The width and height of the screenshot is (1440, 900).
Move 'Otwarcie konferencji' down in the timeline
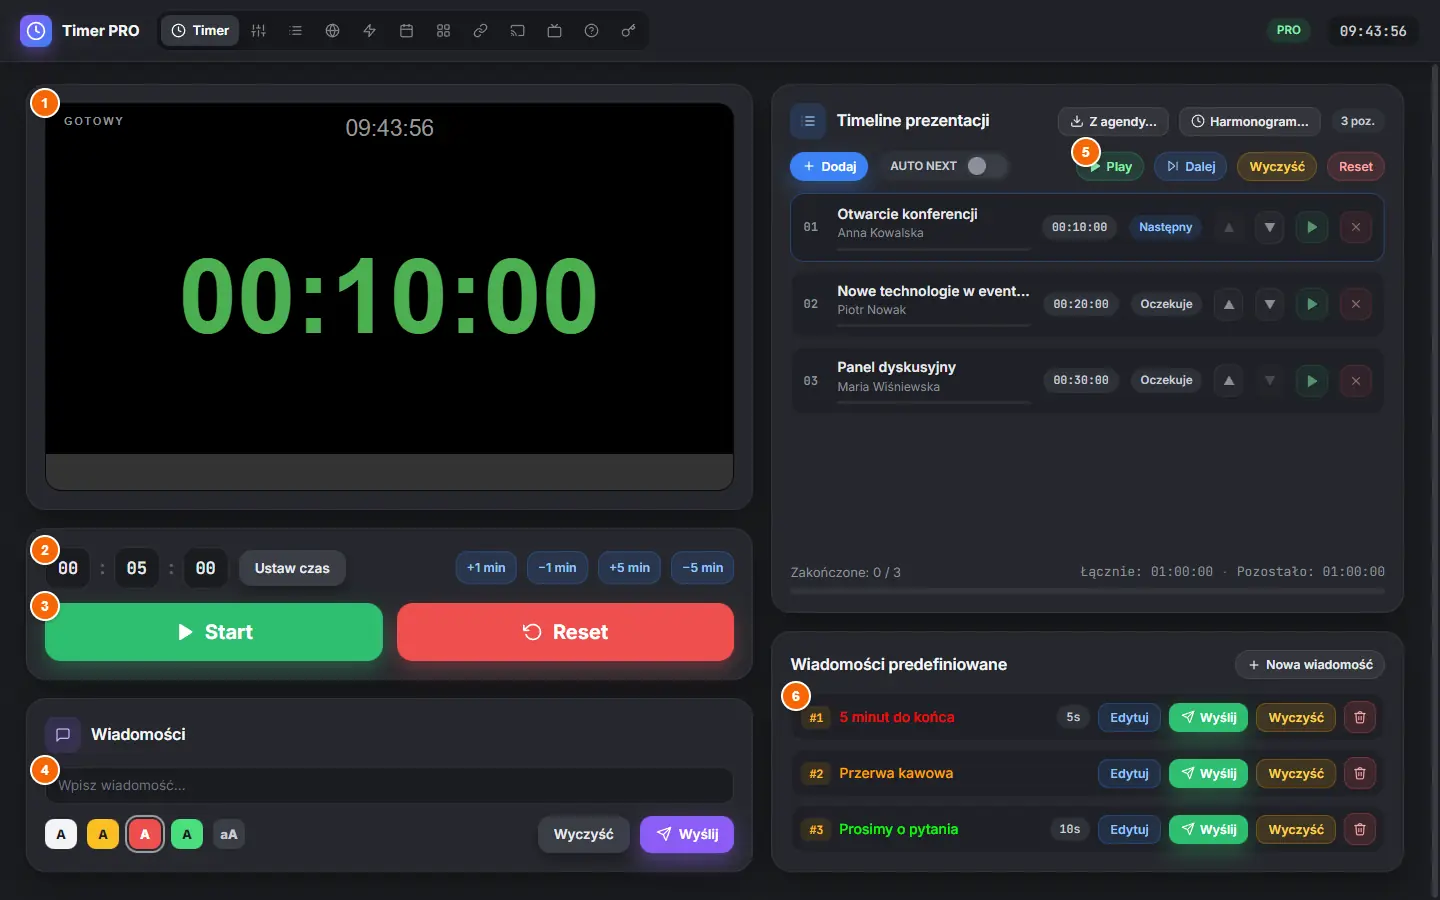coord(1270,227)
